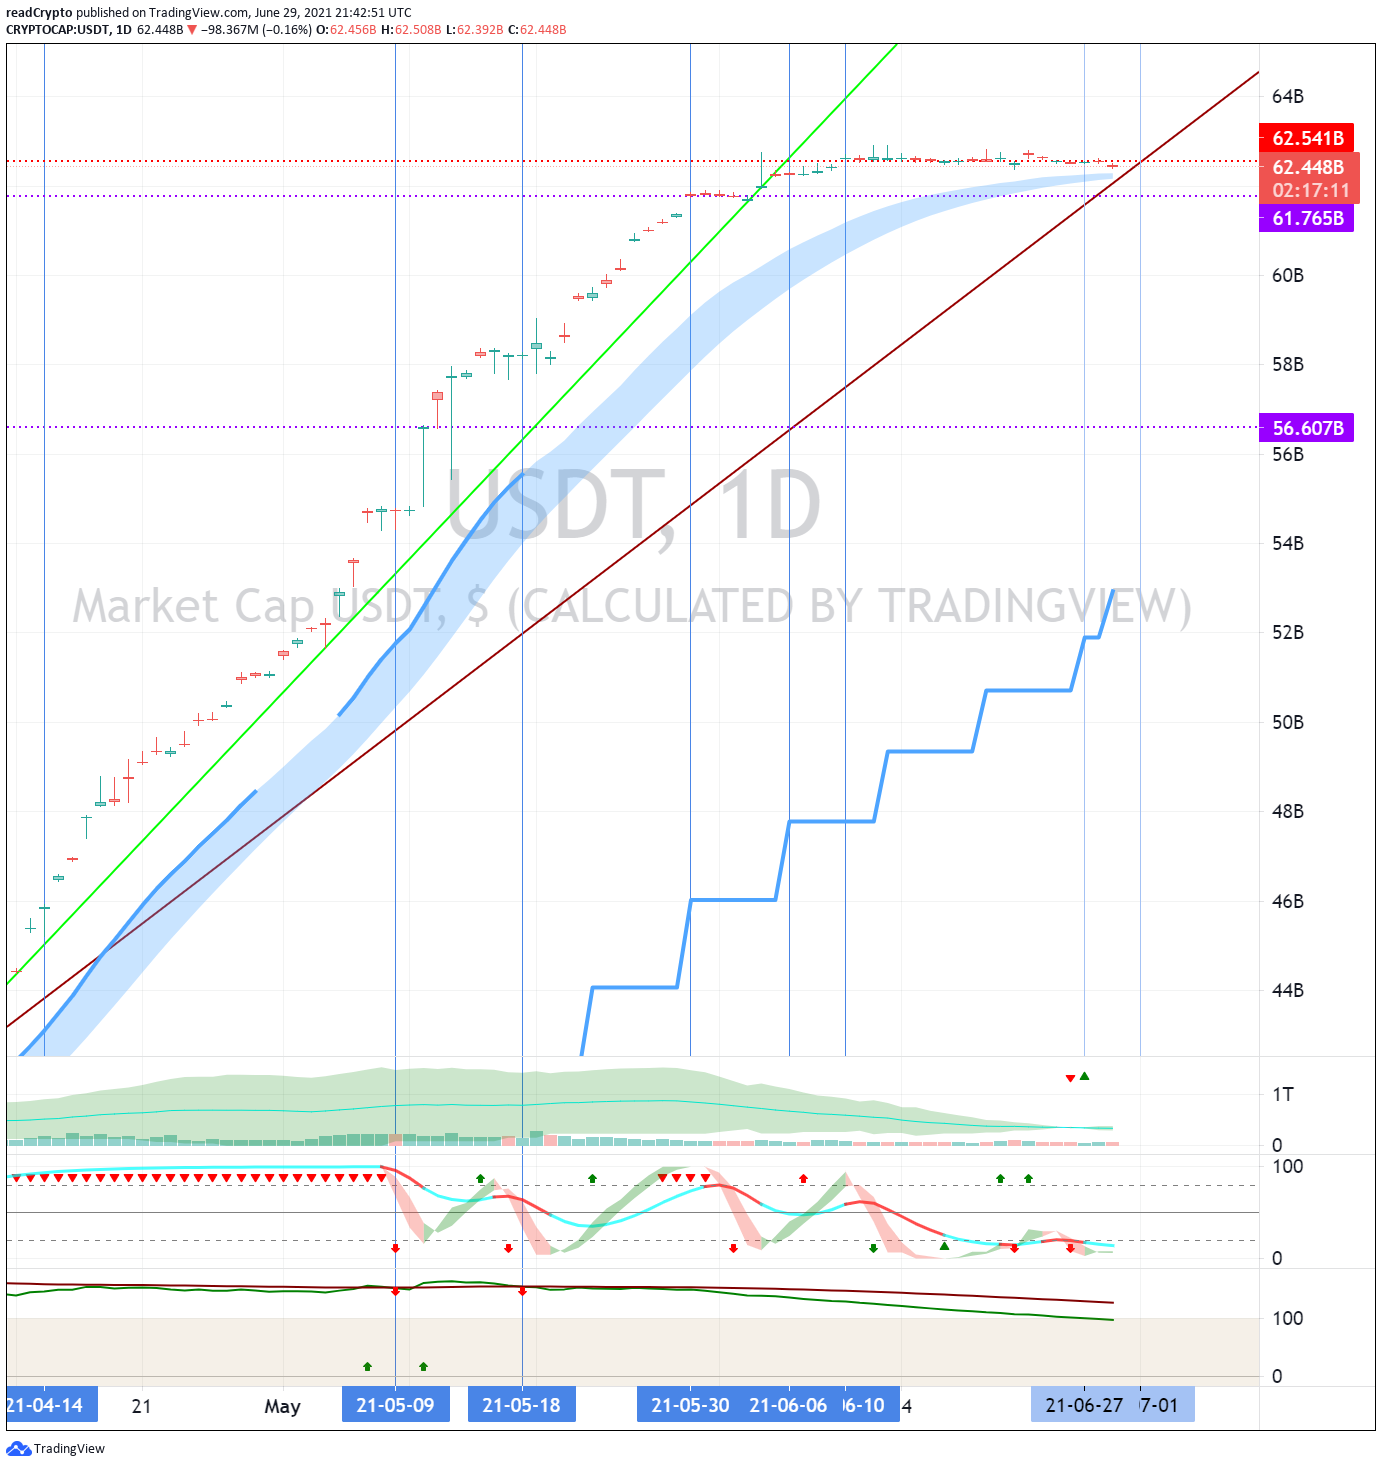Click the green up arrow in volume pane
This screenshot has width=1382, height=1467.
[x=1084, y=1076]
